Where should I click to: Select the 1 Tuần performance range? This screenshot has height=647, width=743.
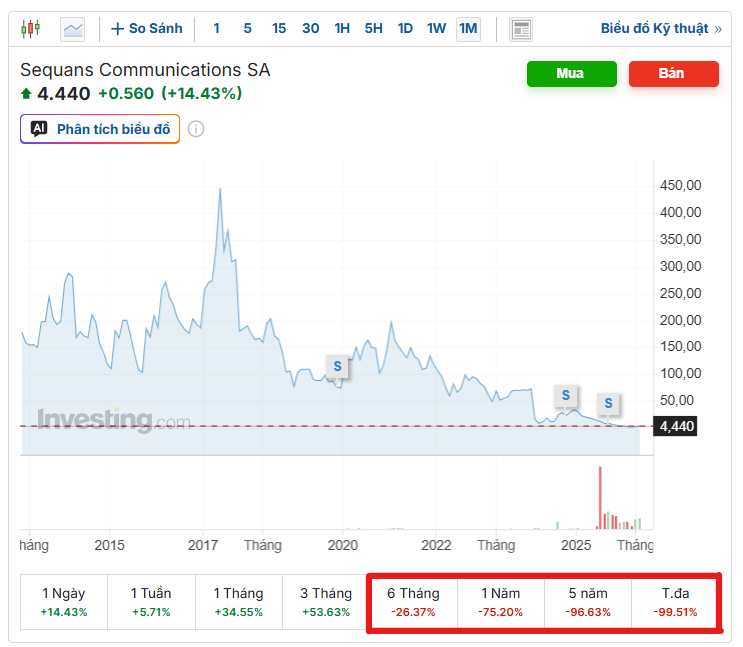click(151, 602)
